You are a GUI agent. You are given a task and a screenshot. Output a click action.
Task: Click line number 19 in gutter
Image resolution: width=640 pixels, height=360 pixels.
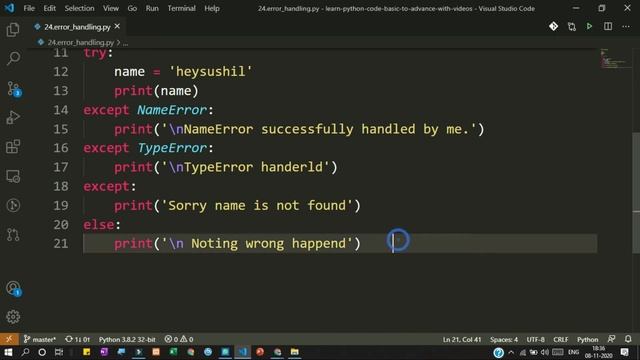(x=61, y=206)
